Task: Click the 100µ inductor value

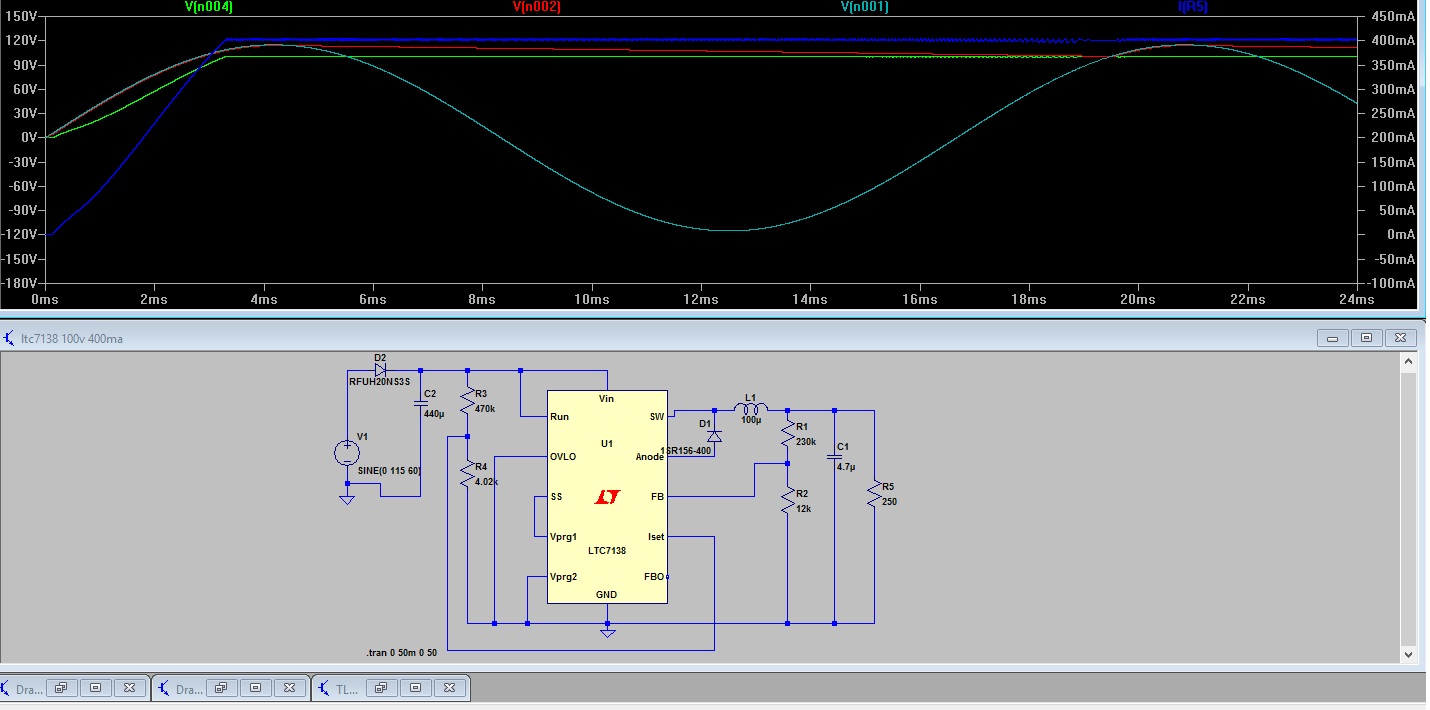Action: click(x=751, y=419)
